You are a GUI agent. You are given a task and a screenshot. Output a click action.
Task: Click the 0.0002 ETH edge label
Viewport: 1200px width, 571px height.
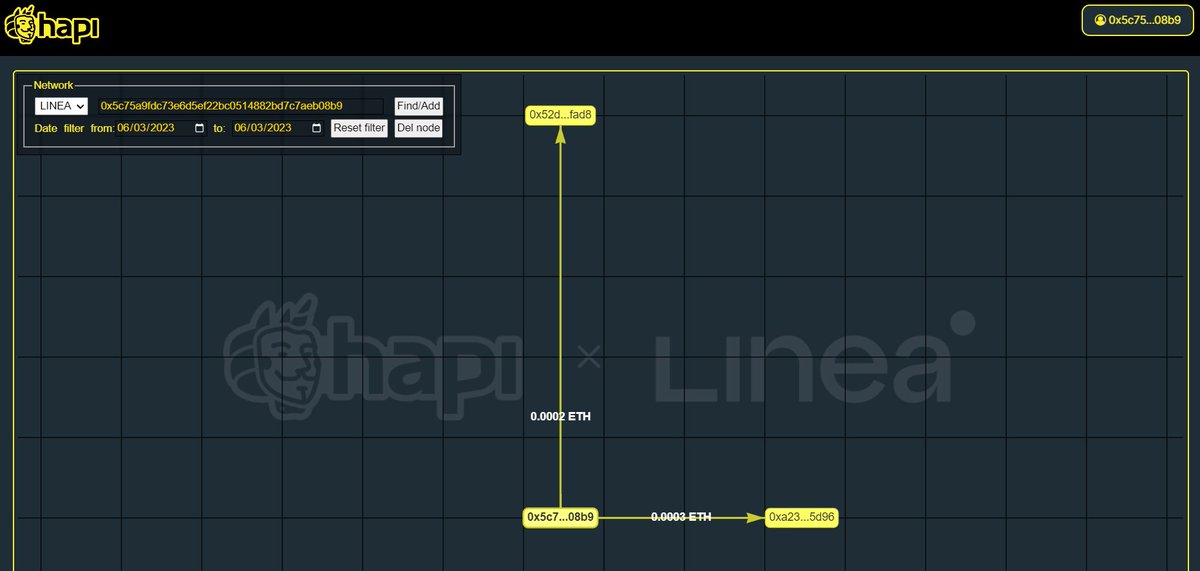tap(561, 416)
